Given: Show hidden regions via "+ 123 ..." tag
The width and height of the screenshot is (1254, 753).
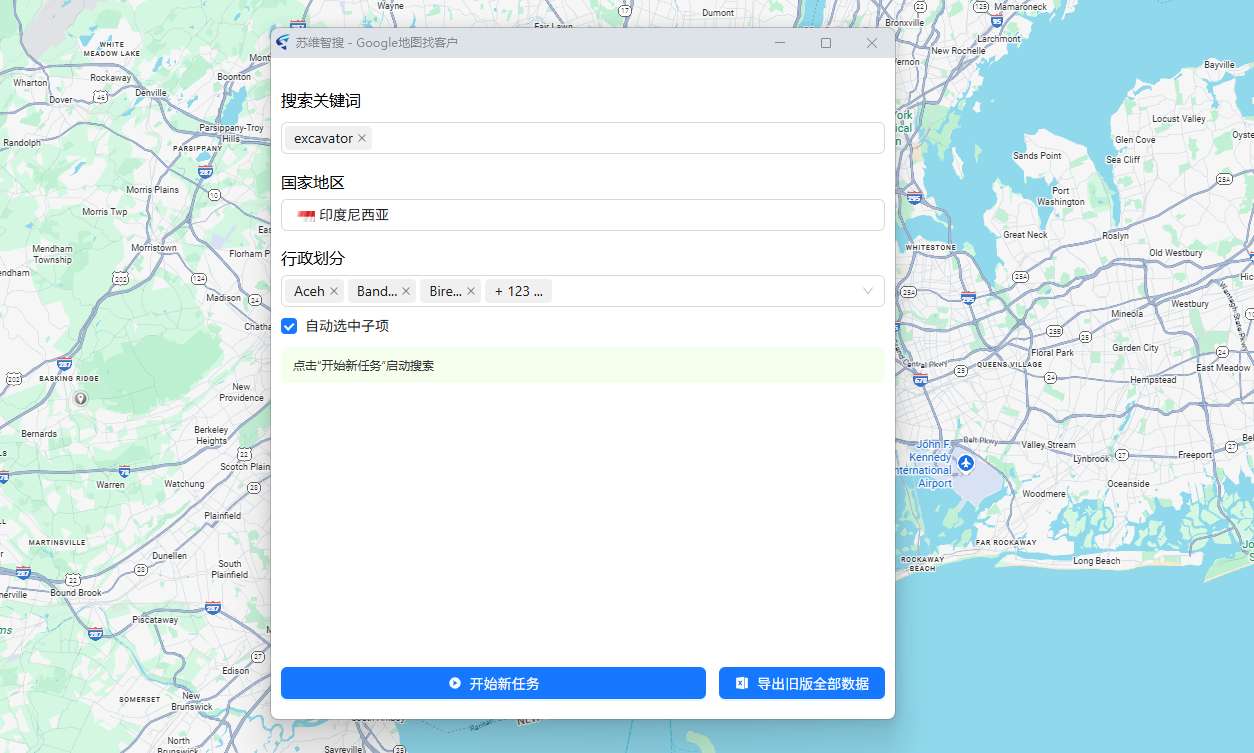Looking at the screenshot, I should coord(518,292).
